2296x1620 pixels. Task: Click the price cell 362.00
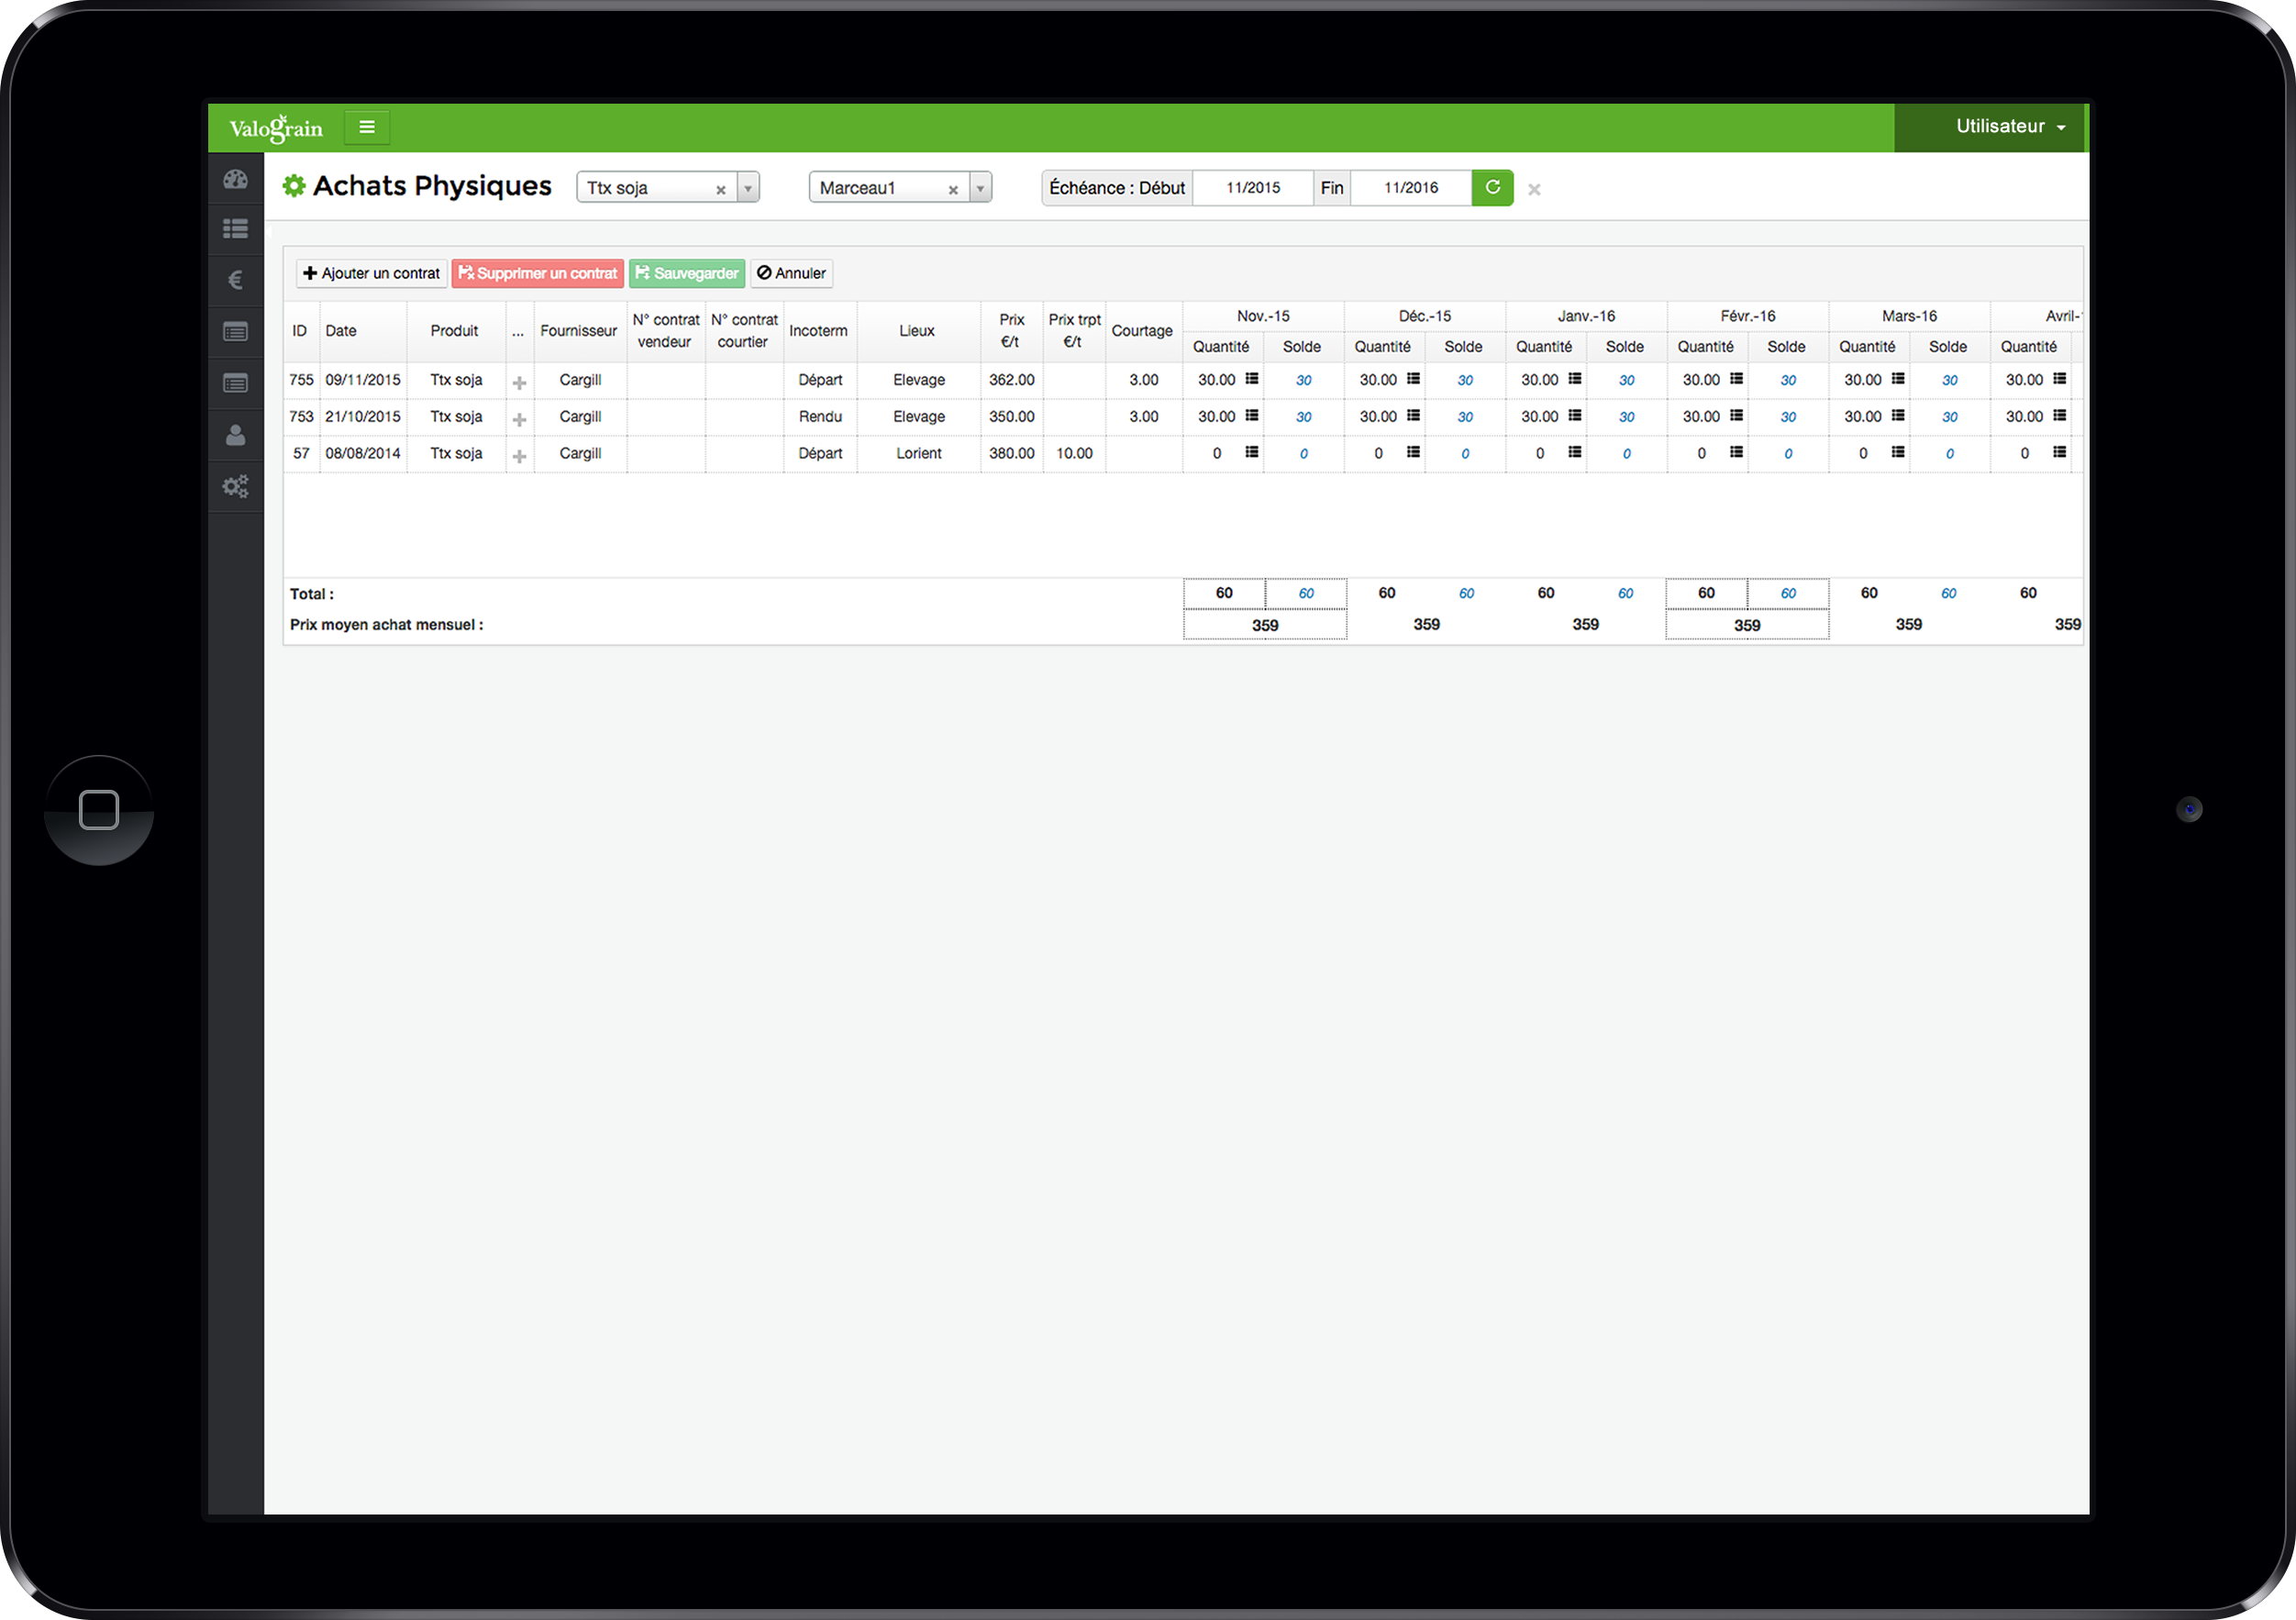[x=1012, y=380]
